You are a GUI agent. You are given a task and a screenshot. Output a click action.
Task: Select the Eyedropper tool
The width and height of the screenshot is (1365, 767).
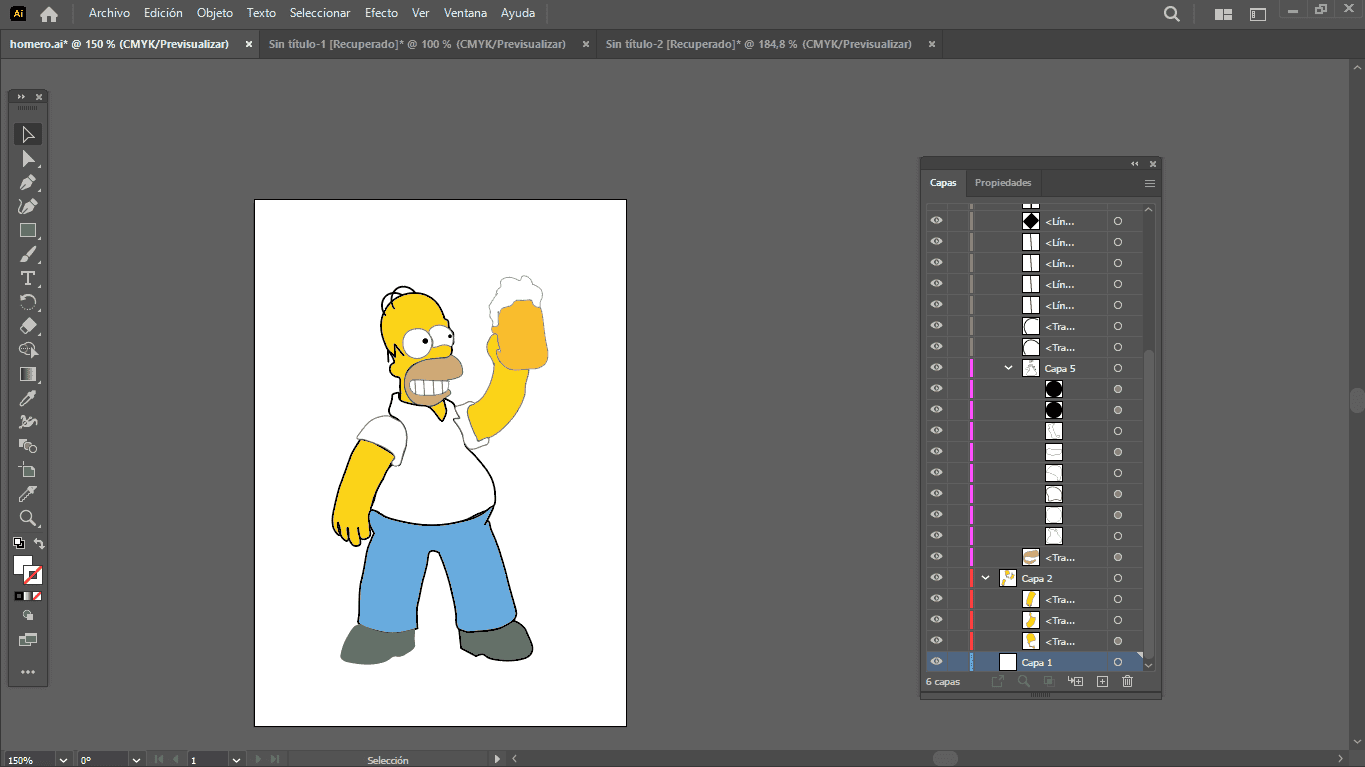[28, 398]
